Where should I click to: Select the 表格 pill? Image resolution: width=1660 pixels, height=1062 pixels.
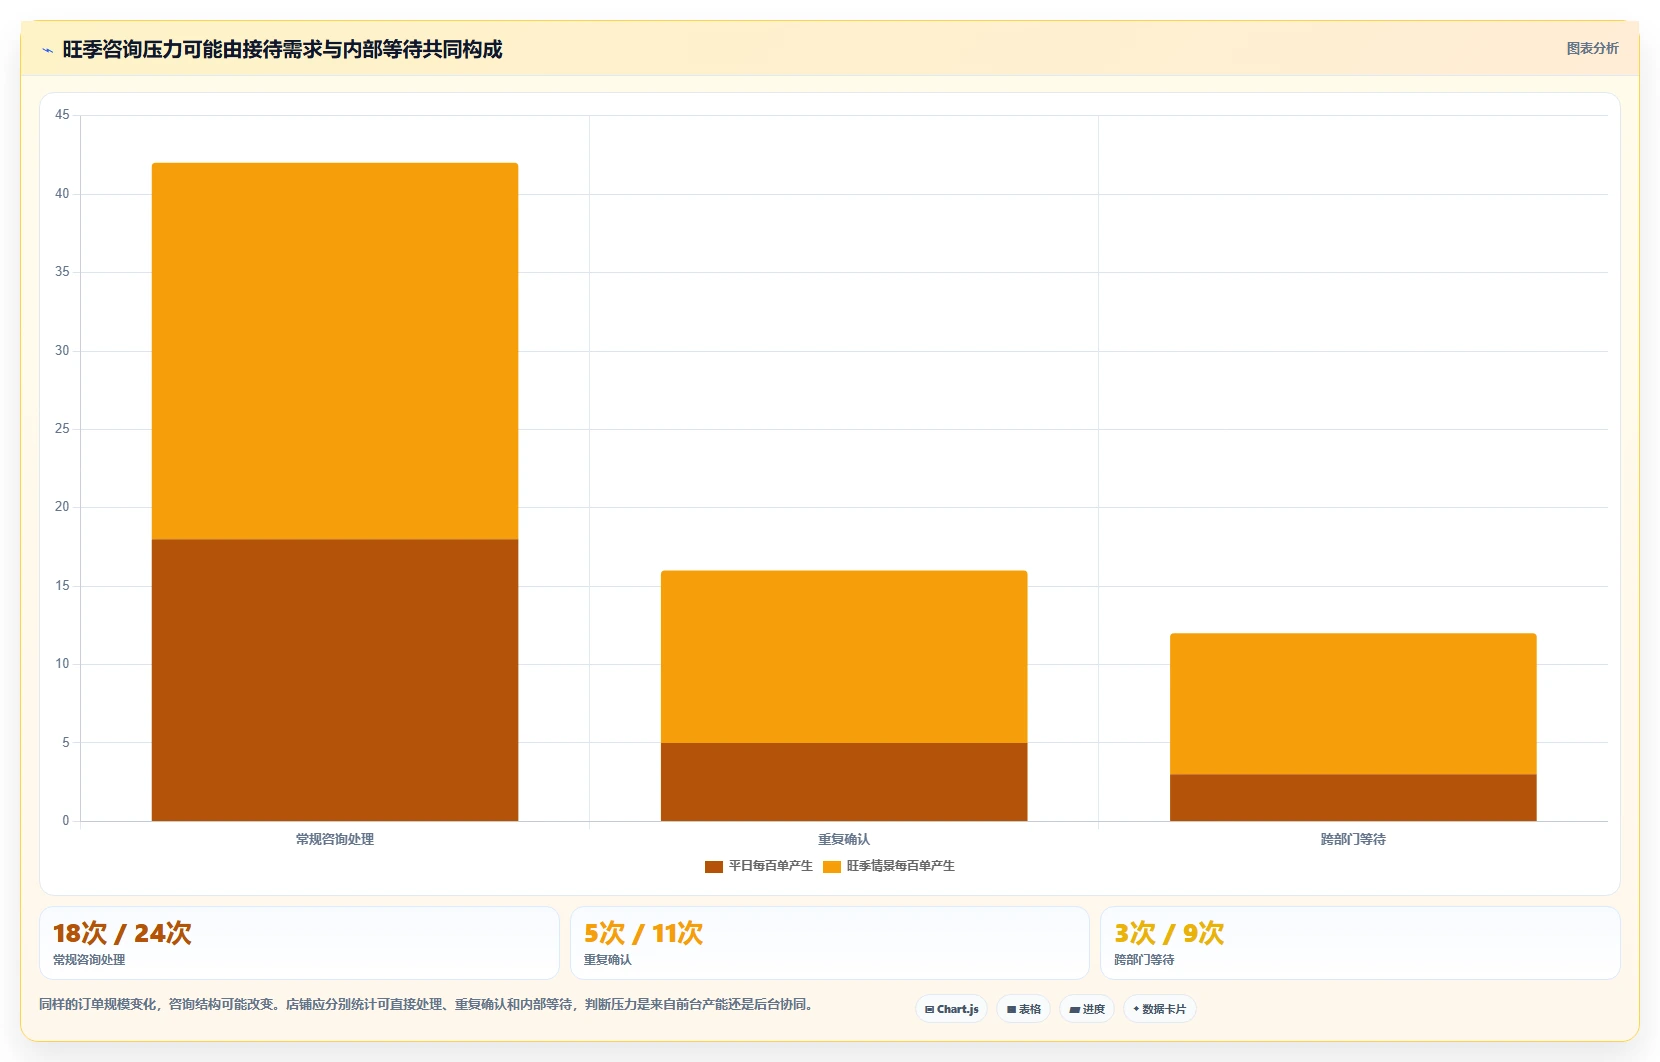pyautogui.click(x=1023, y=1009)
